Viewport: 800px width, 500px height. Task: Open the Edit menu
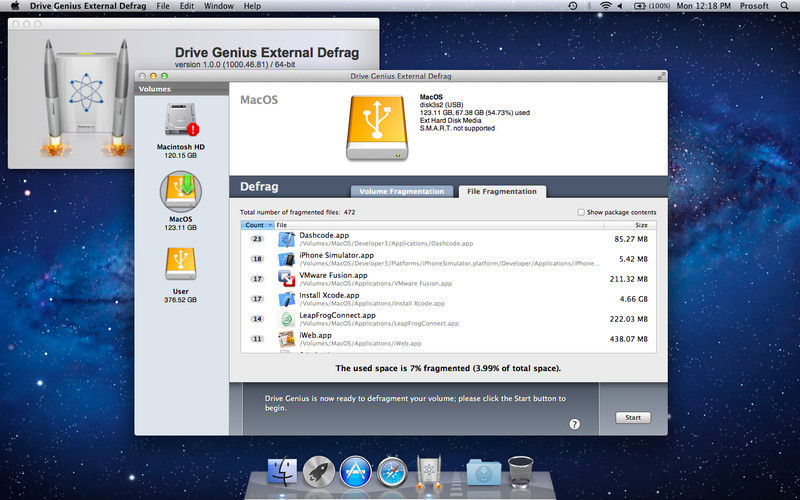(187, 6)
